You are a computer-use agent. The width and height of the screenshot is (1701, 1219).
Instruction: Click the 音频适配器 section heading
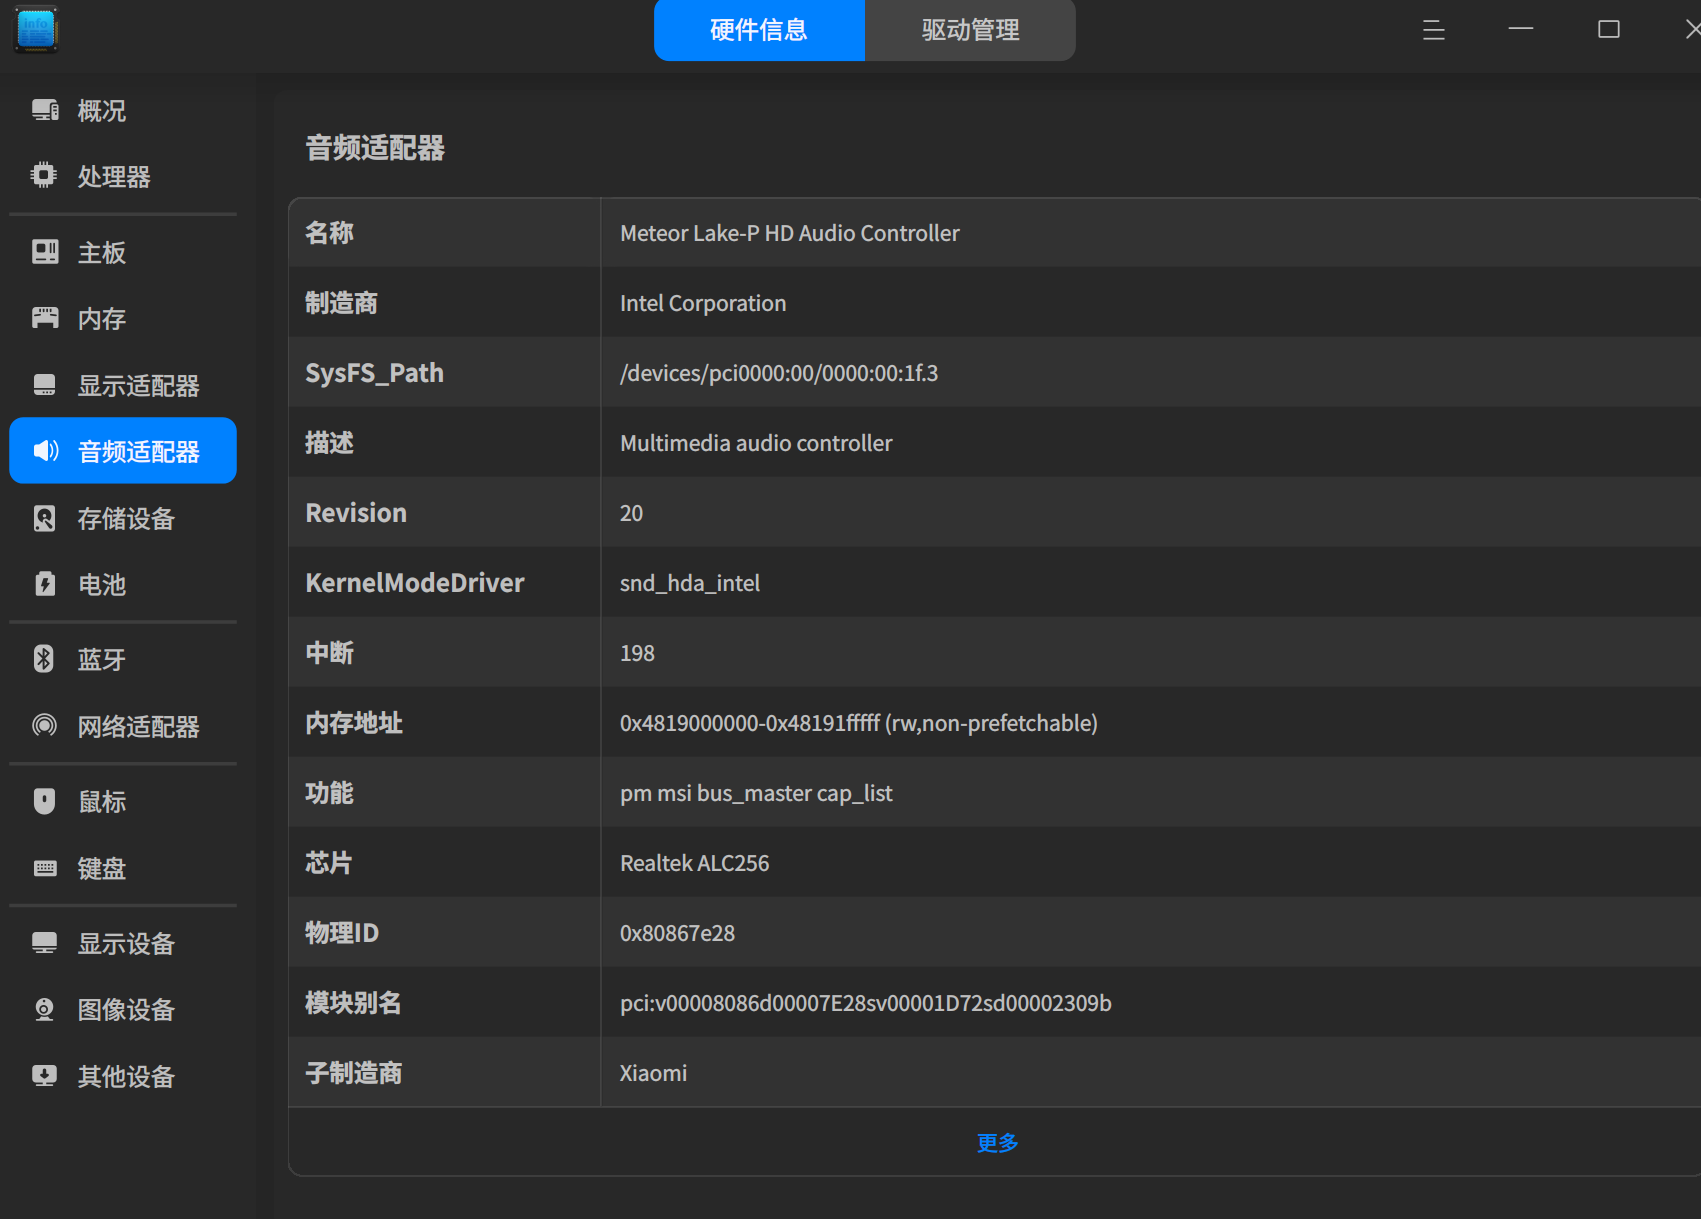click(375, 148)
